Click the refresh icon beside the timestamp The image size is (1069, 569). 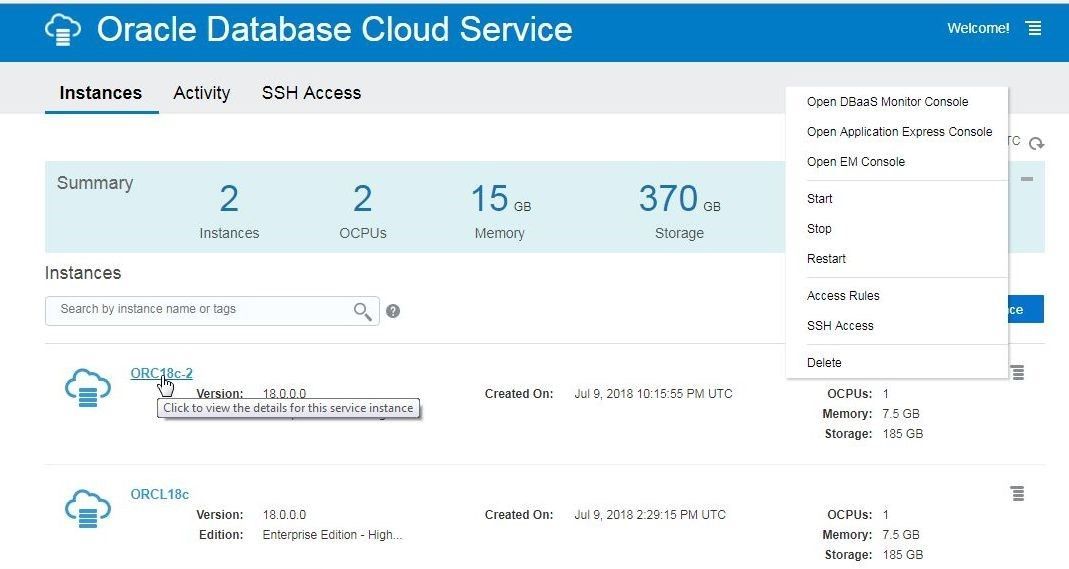coord(1036,143)
